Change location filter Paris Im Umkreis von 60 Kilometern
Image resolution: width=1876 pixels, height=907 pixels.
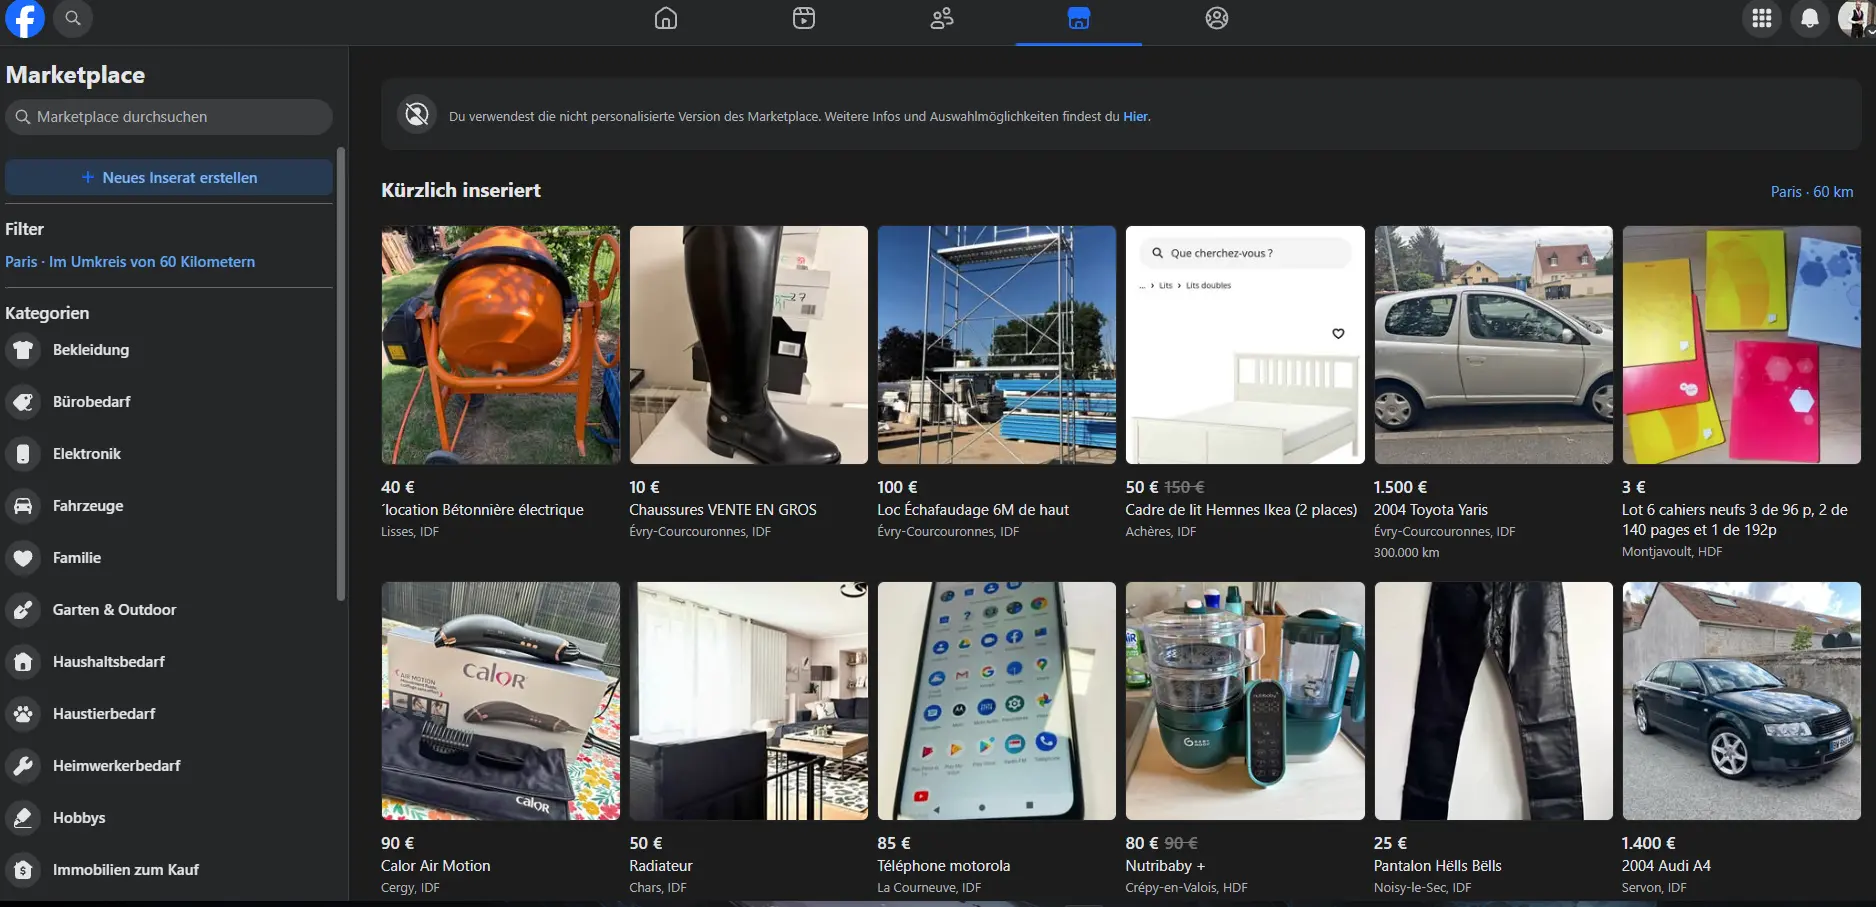click(x=130, y=262)
